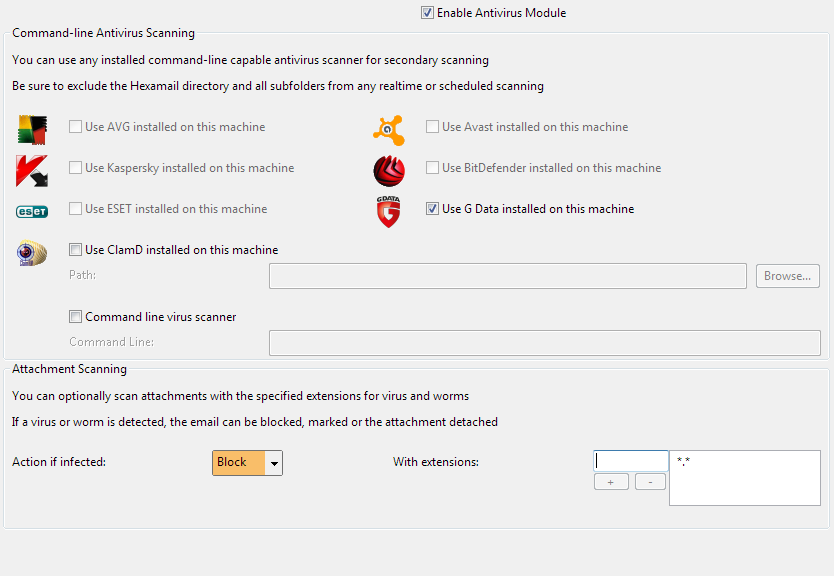This screenshot has width=834, height=576.
Task: Click the Kaspersky logo icon
Action: tap(31, 171)
